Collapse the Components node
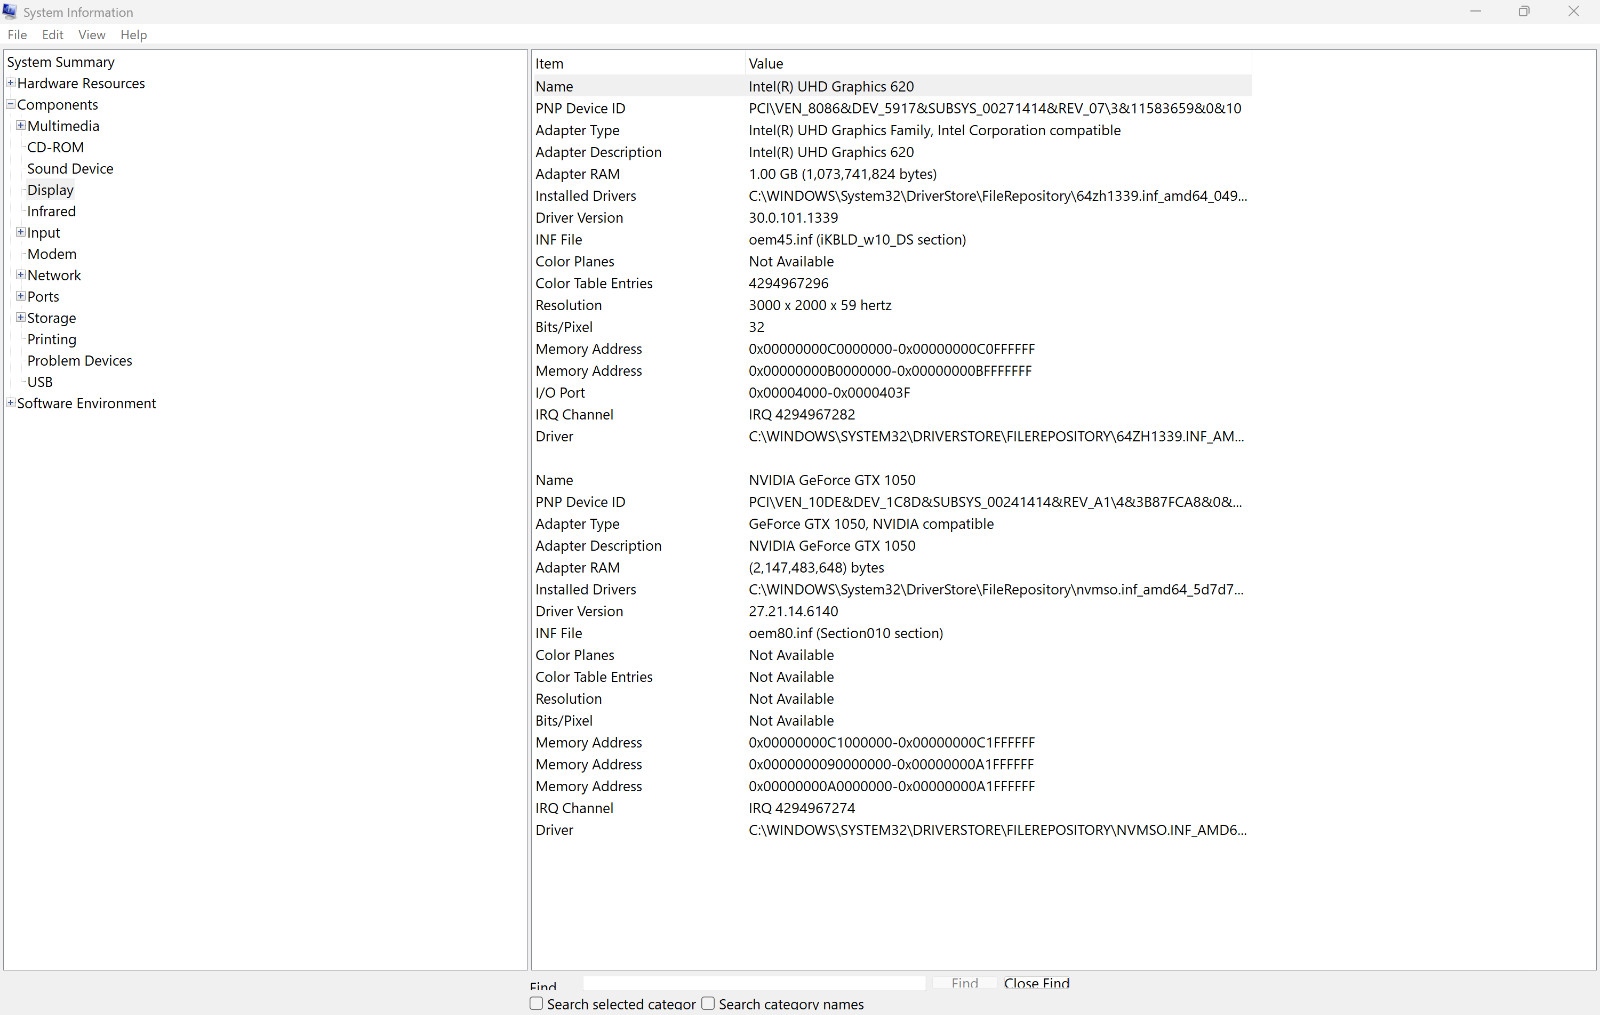1600x1015 pixels. pyautogui.click(x=11, y=104)
